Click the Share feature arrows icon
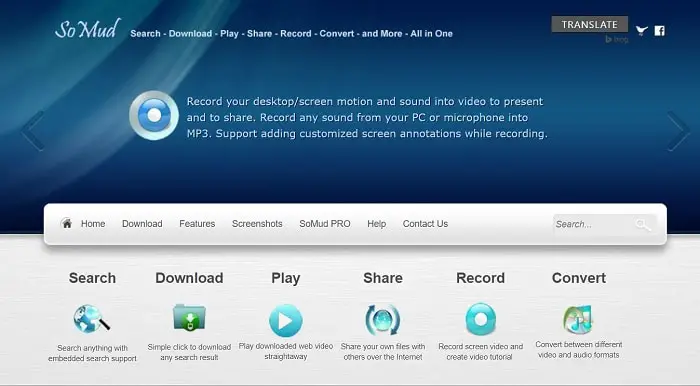 (x=383, y=320)
